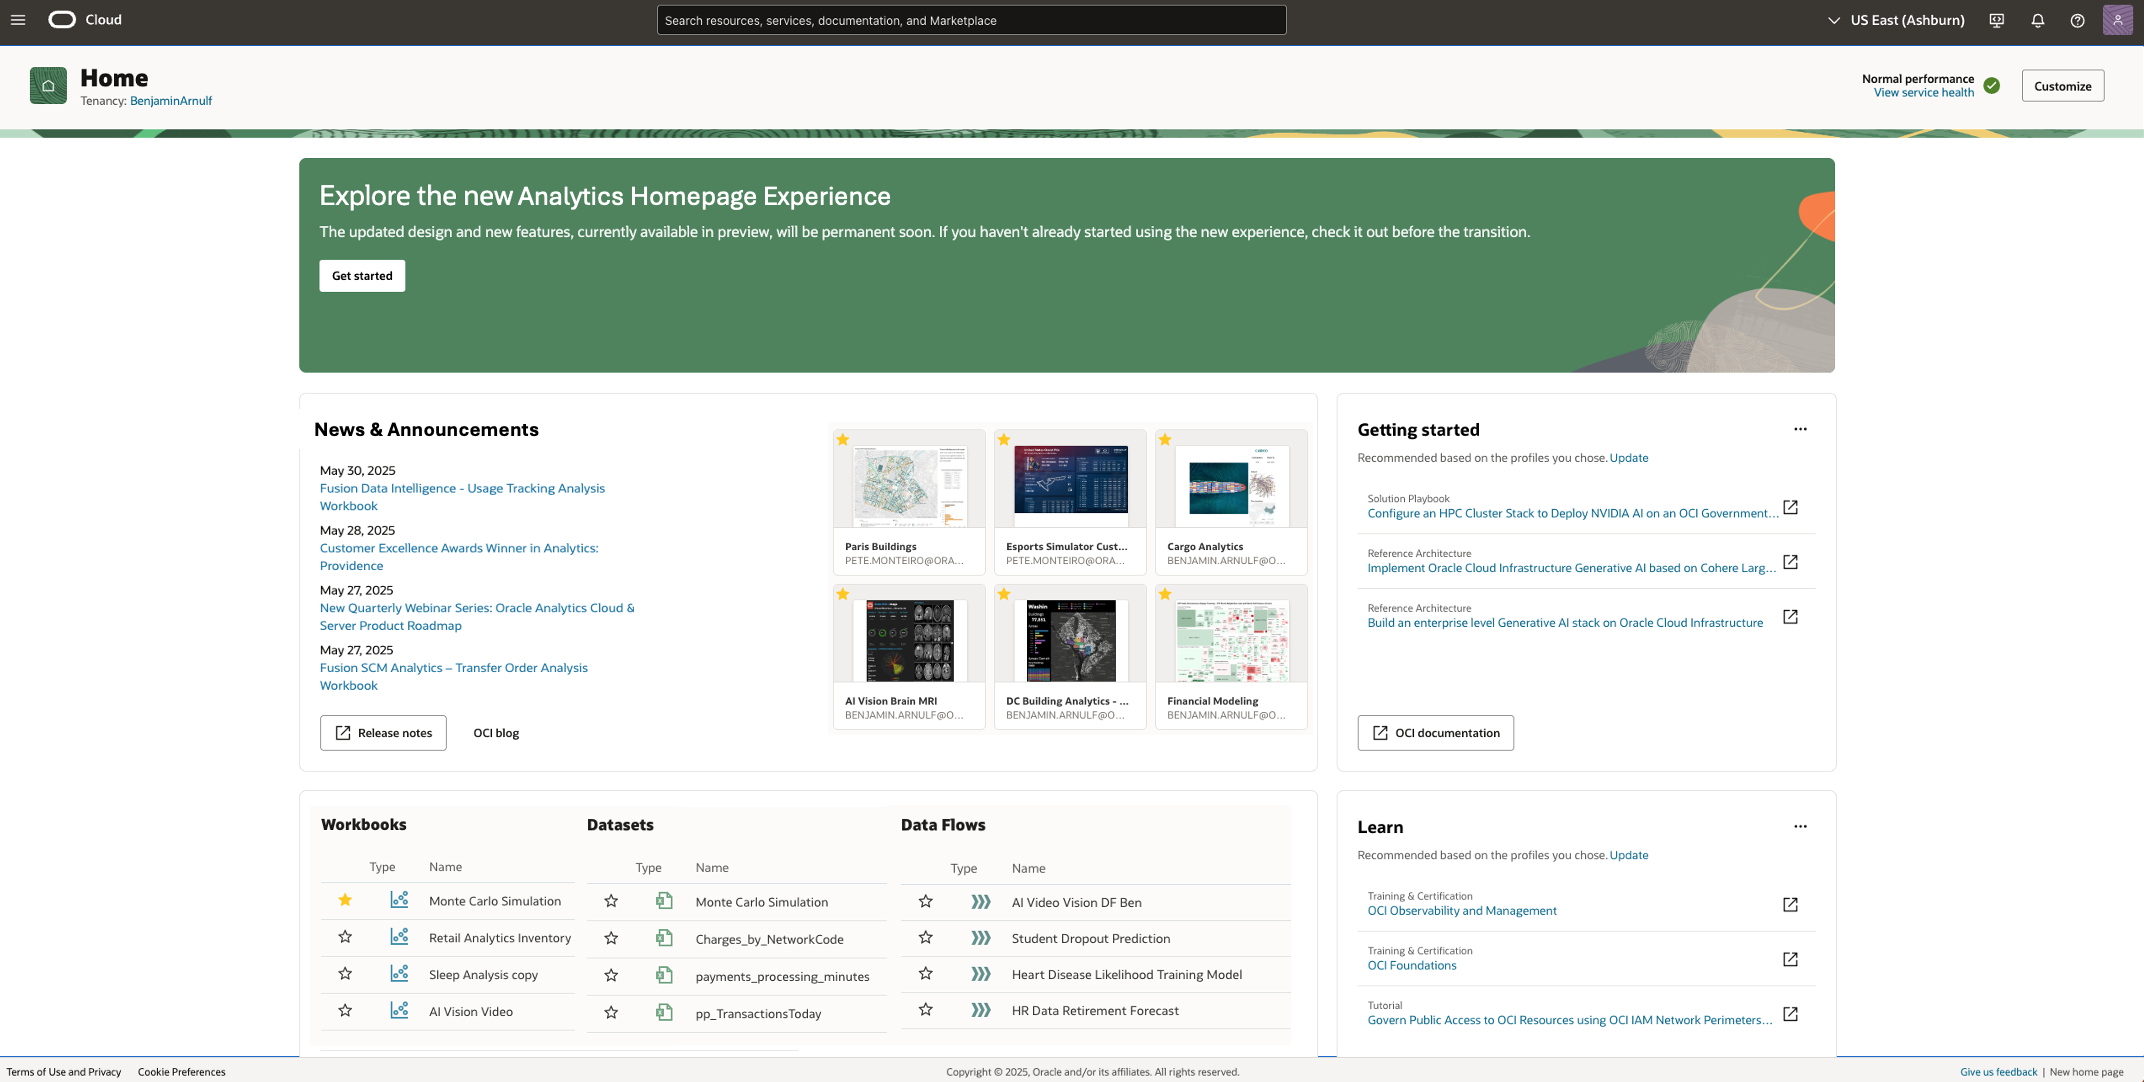Open the OCI blog link
Screen dimensions: 2144x1082
(496, 733)
